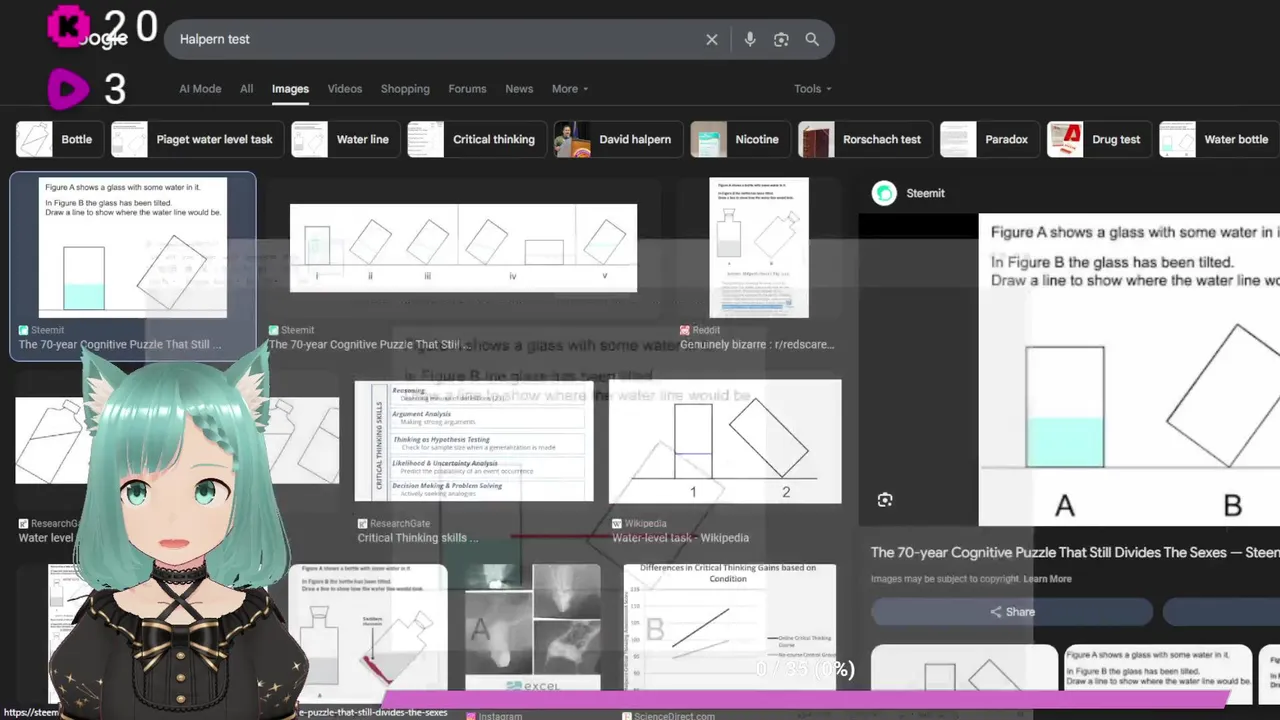Open the Differences in Critical Thinking Gains graph

730,626
